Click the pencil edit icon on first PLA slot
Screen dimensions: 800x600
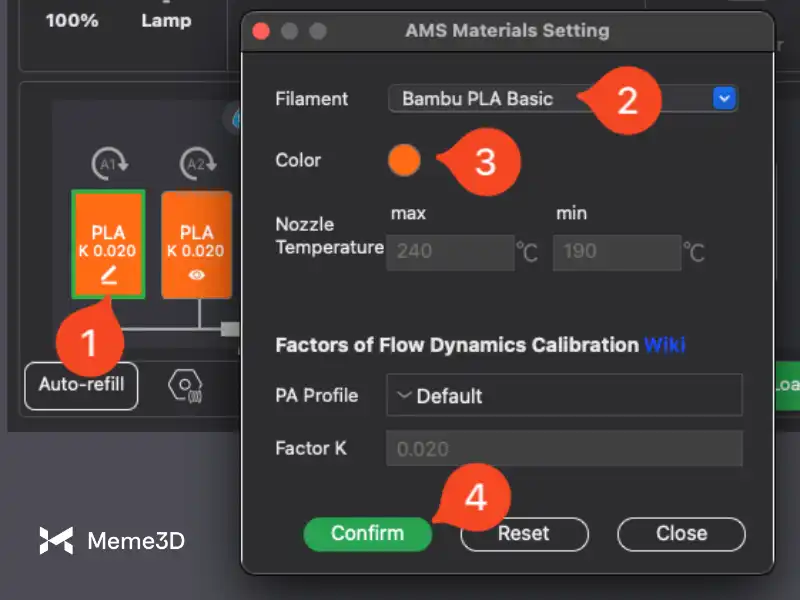[108, 277]
